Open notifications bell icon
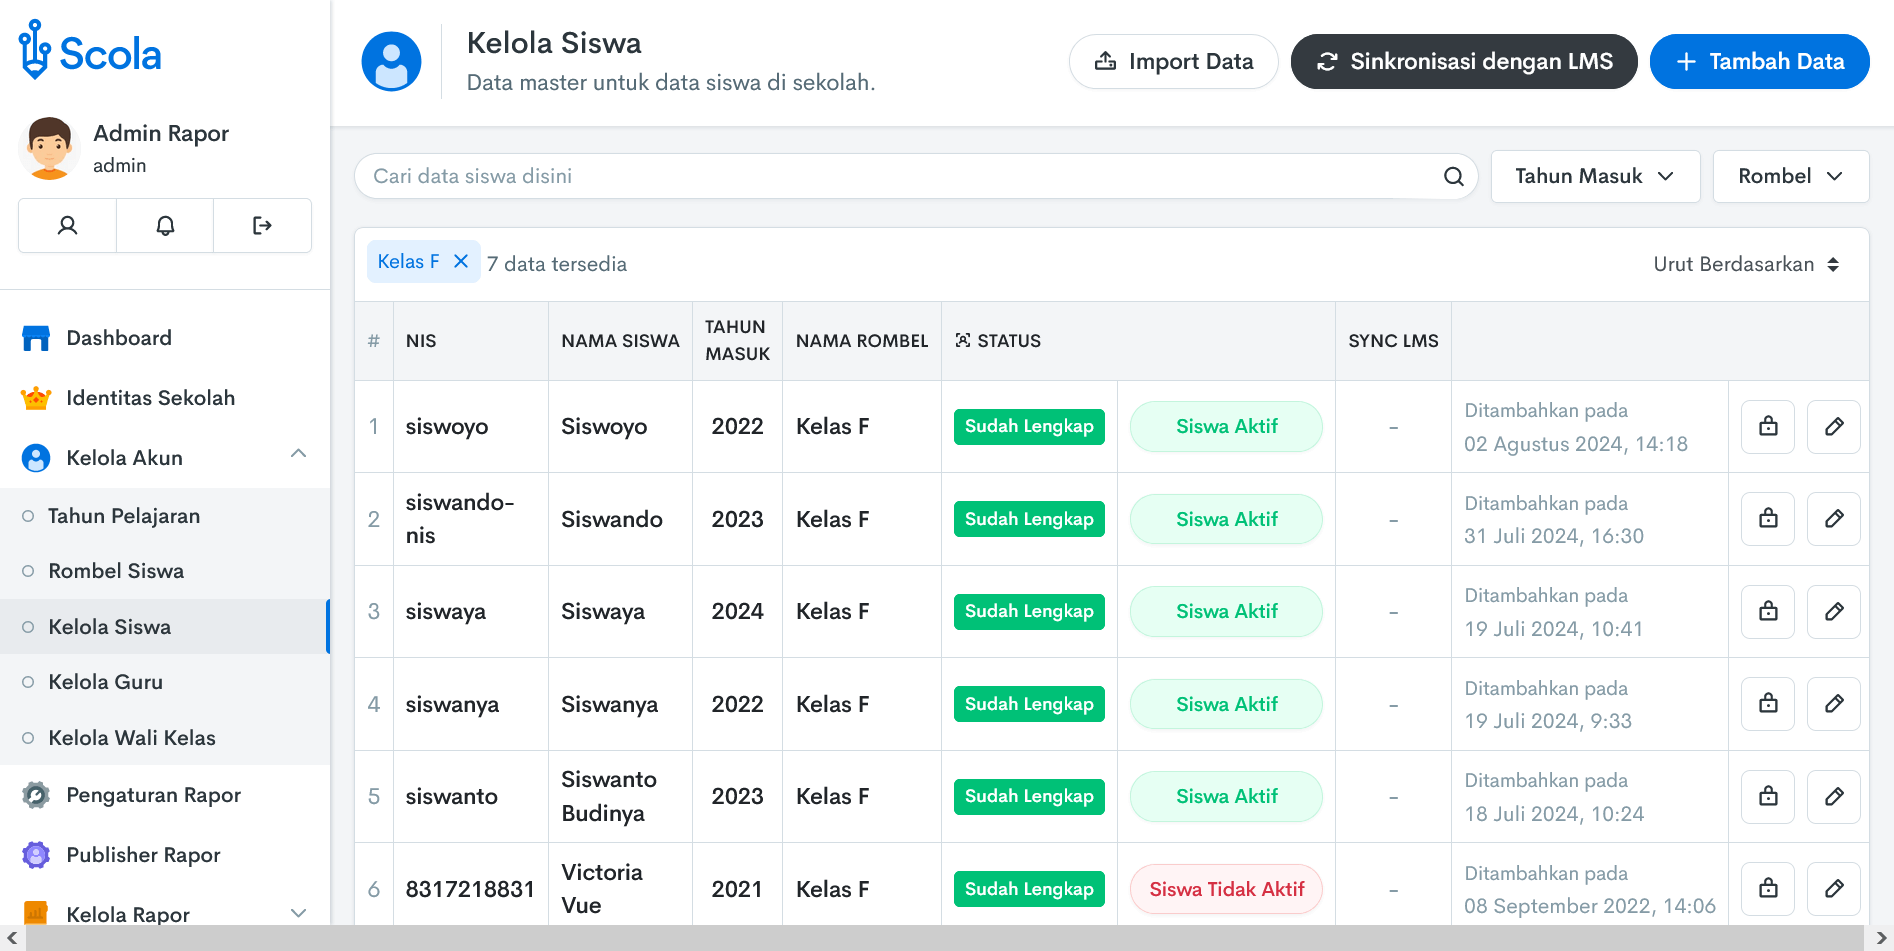This screenshot has width=1894, height=951. coord(165,226)
